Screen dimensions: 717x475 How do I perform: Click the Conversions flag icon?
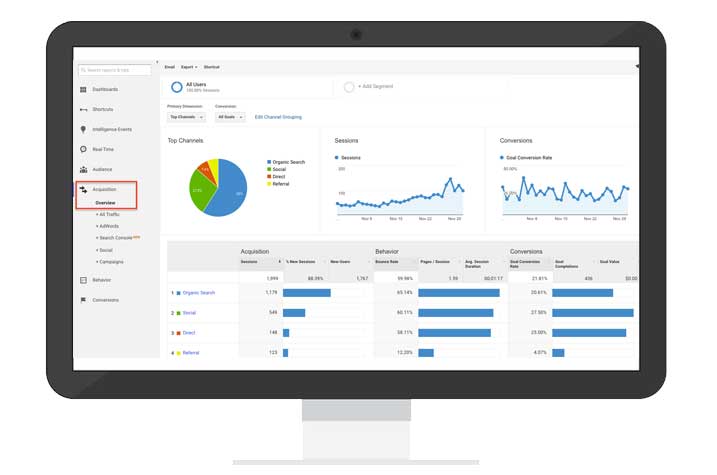(x=83, y=300)
